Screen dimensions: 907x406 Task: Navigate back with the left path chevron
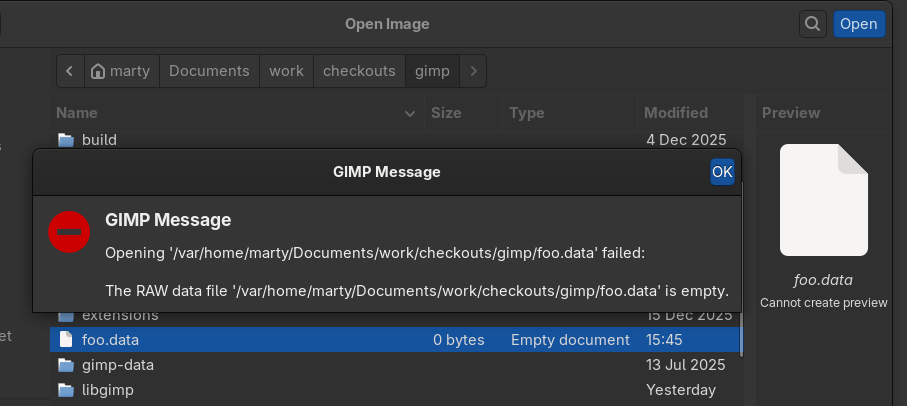tap(69, 71)
